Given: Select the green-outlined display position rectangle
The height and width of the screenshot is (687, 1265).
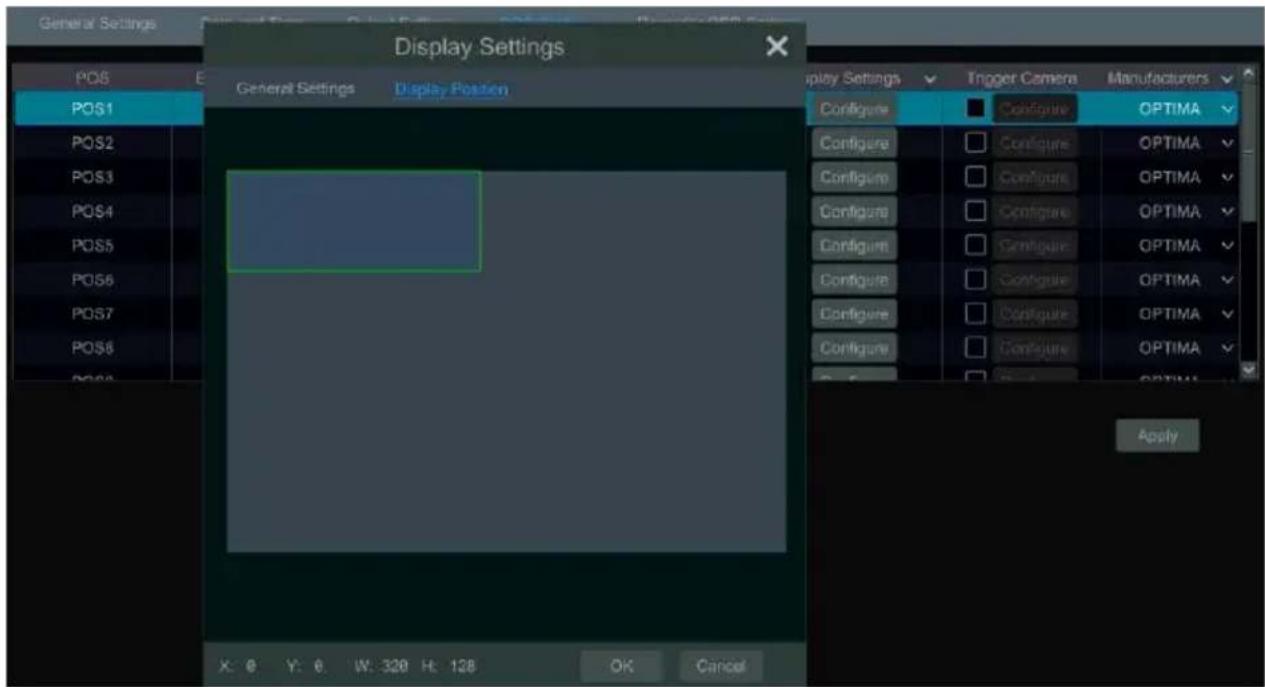Looking at the screenshot, I should 353,221.
